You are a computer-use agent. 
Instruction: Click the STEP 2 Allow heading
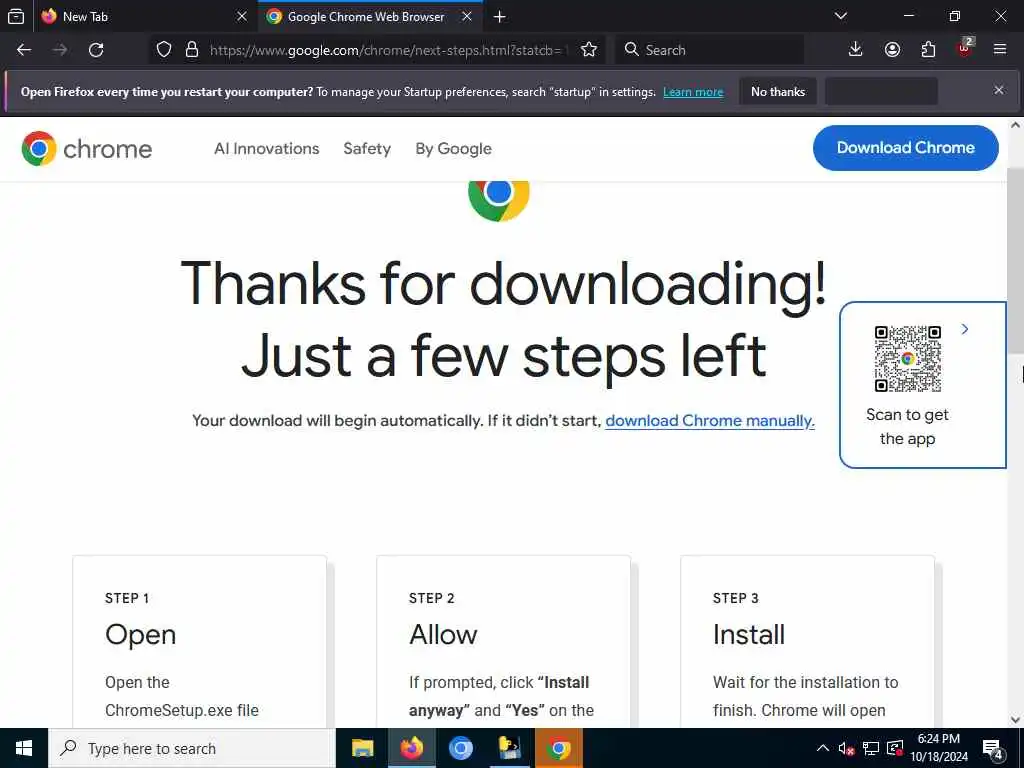(443, 634)
